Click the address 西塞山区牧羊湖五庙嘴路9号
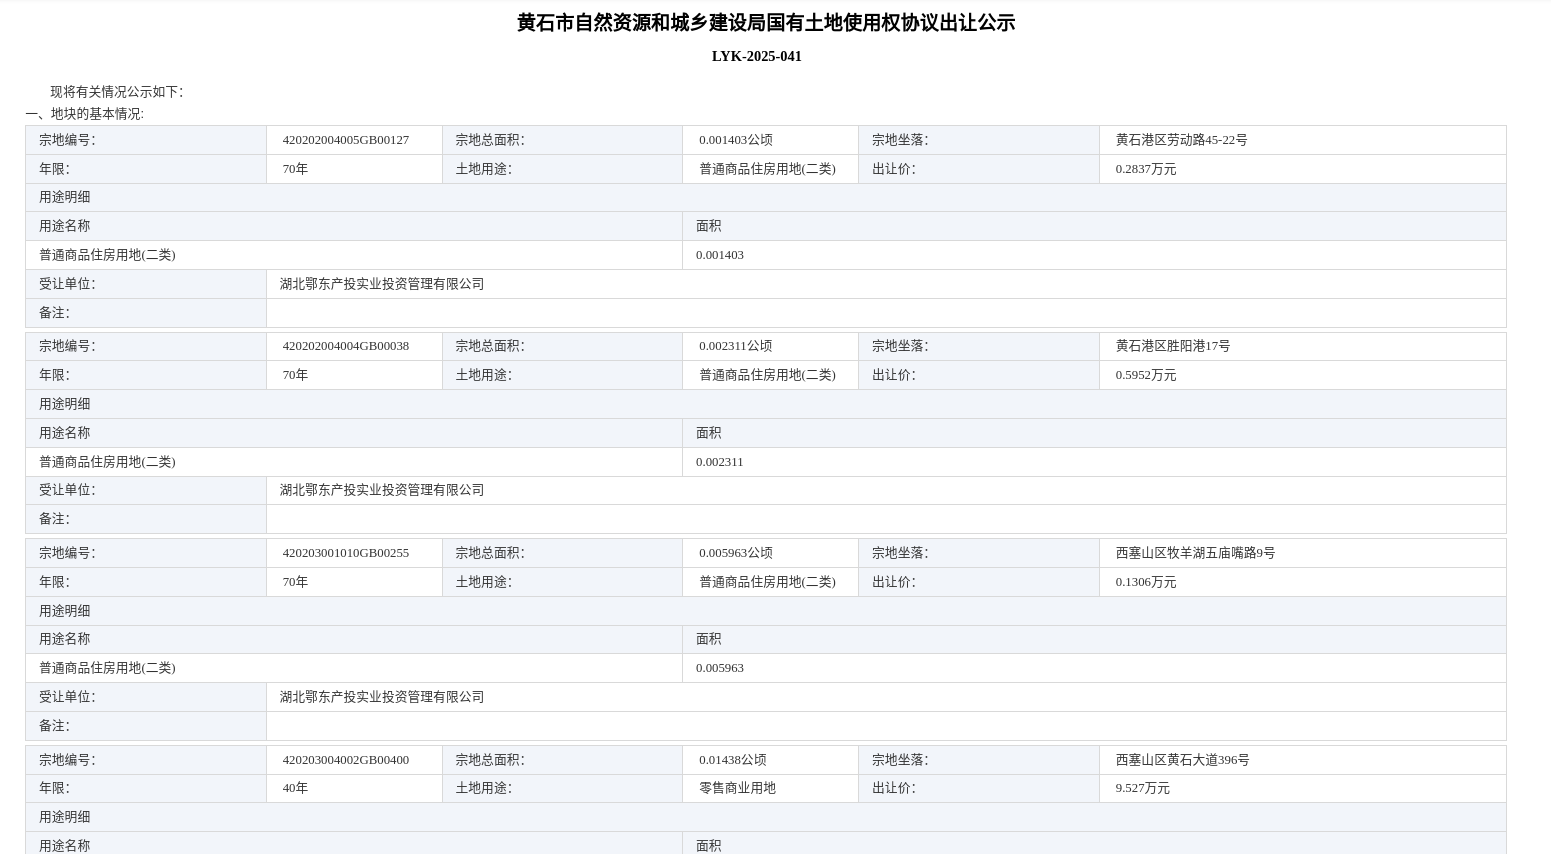Screen dimensions: 1551x854 click(x=1195, y=553)
